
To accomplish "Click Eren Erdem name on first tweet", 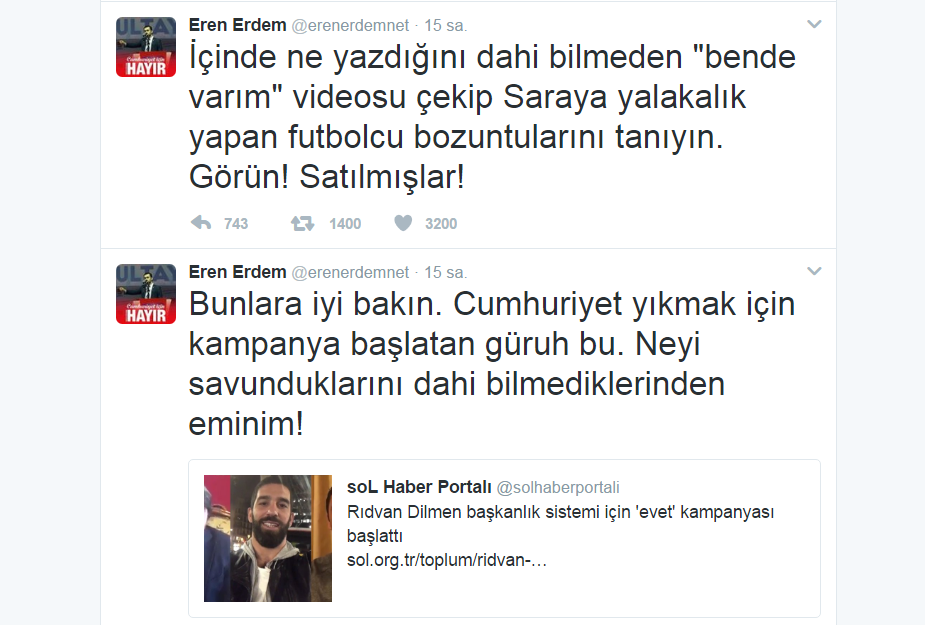I will 237,25.
